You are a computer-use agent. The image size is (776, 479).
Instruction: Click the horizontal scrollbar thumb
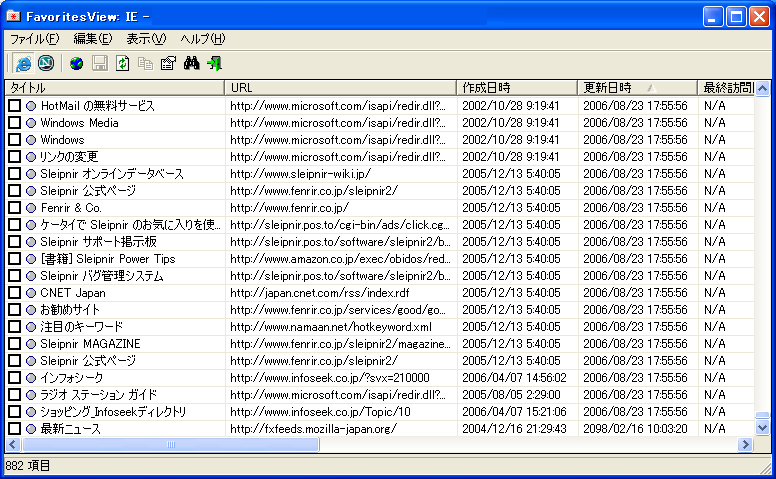coord(171,444)
